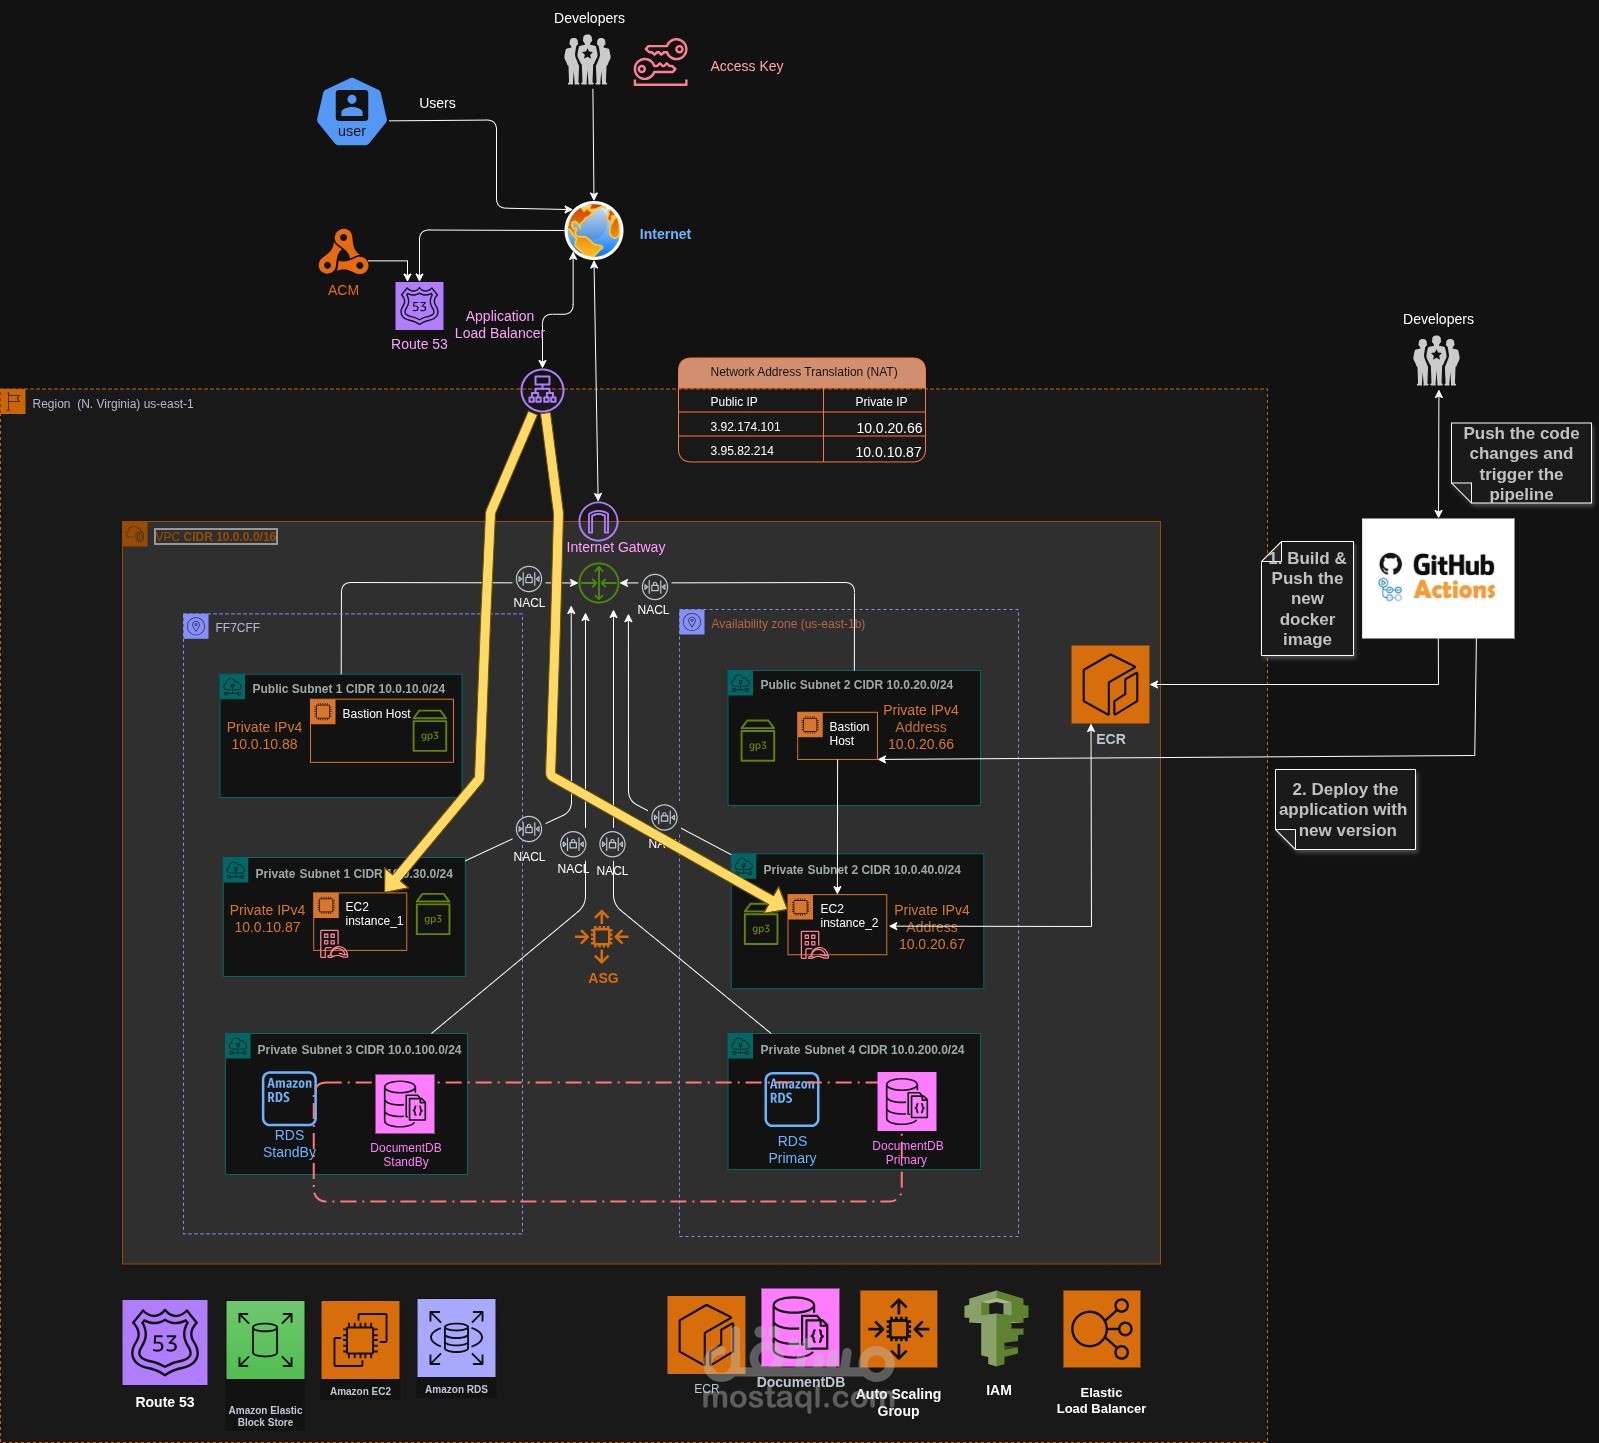Click the Access Key icon
This screenshot has width=1599, height=1443.
coord(661,63)
